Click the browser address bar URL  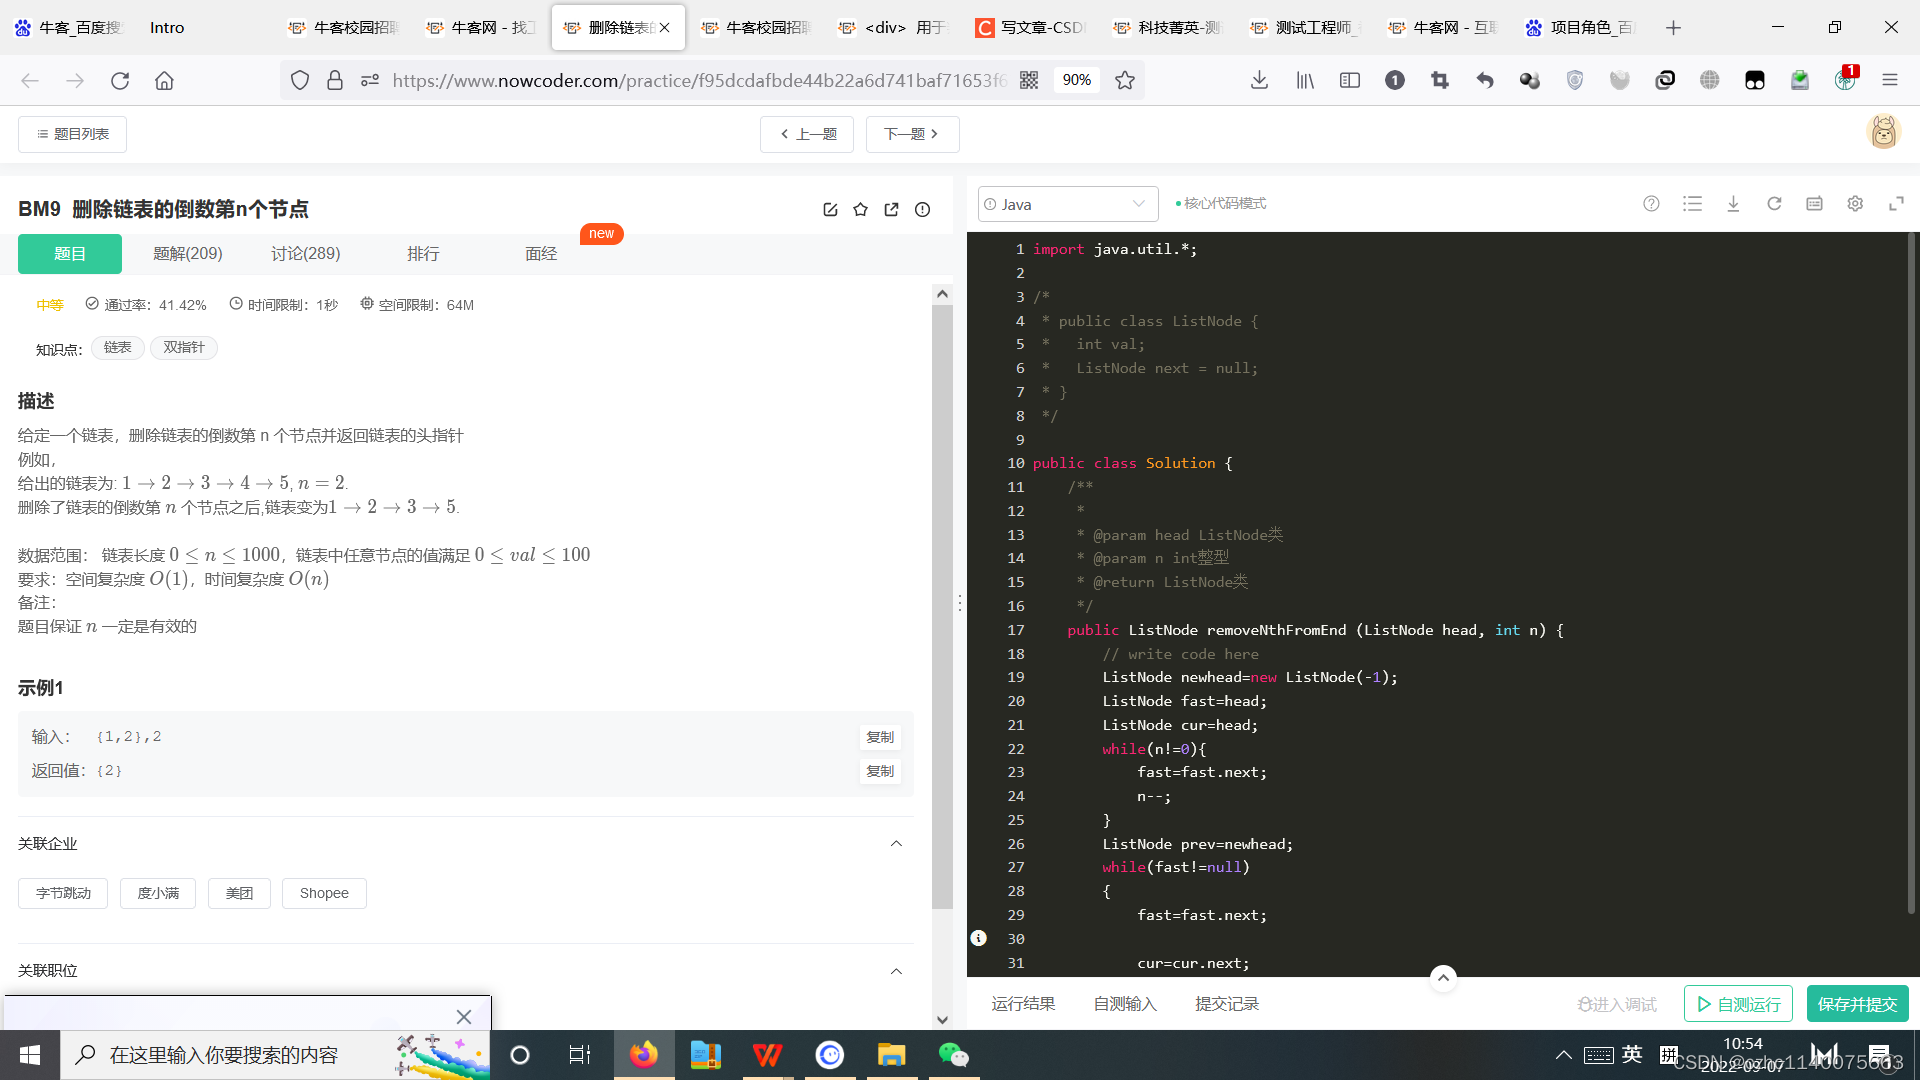click(x=700, y=80)
